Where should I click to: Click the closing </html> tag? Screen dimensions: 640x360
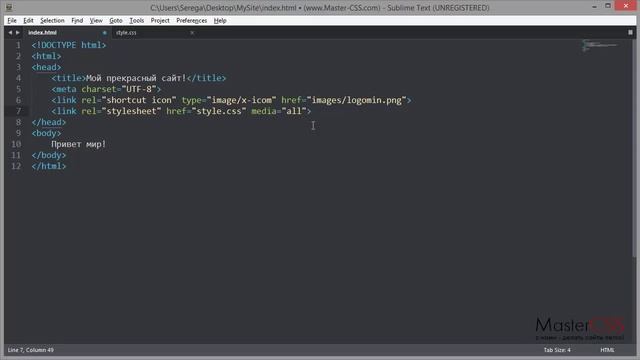point(49,166)
